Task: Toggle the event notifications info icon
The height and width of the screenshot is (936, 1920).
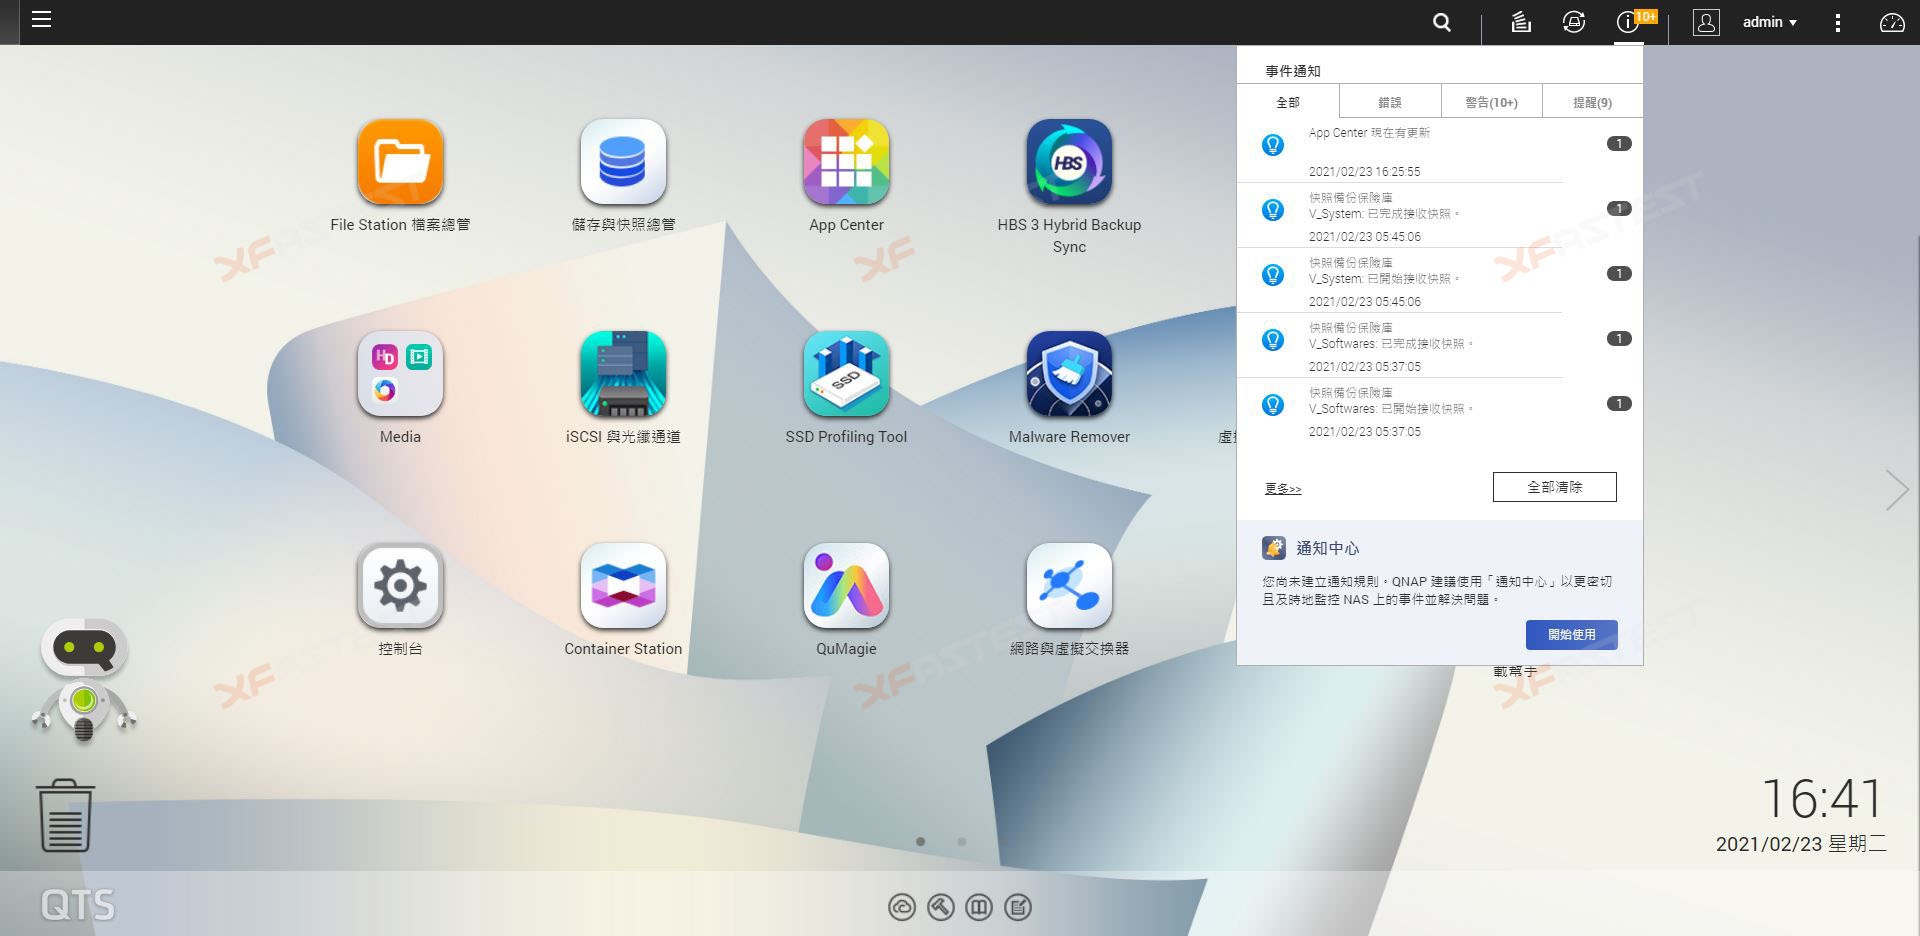Action: coord(1629,22)
